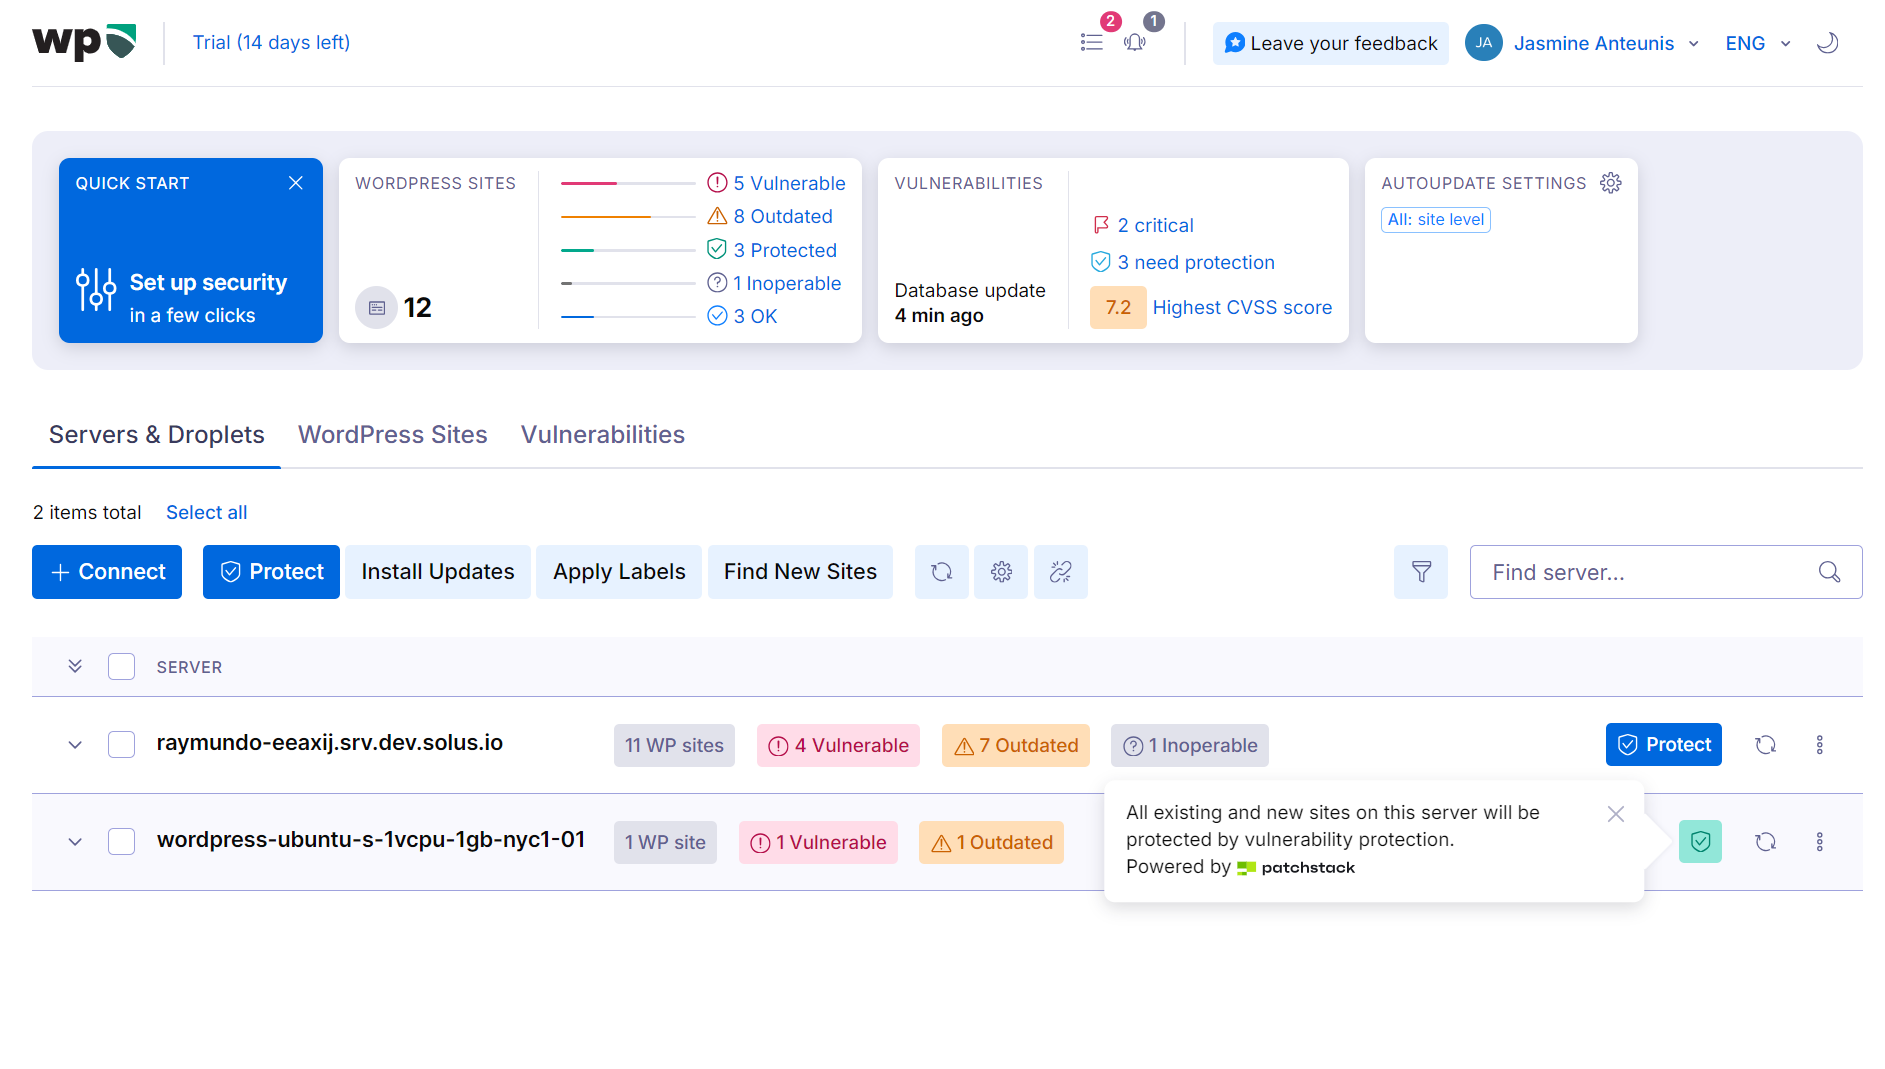Close the Quick Start card
This screenshot has height=1069, width=1885.
coord(296,183)
